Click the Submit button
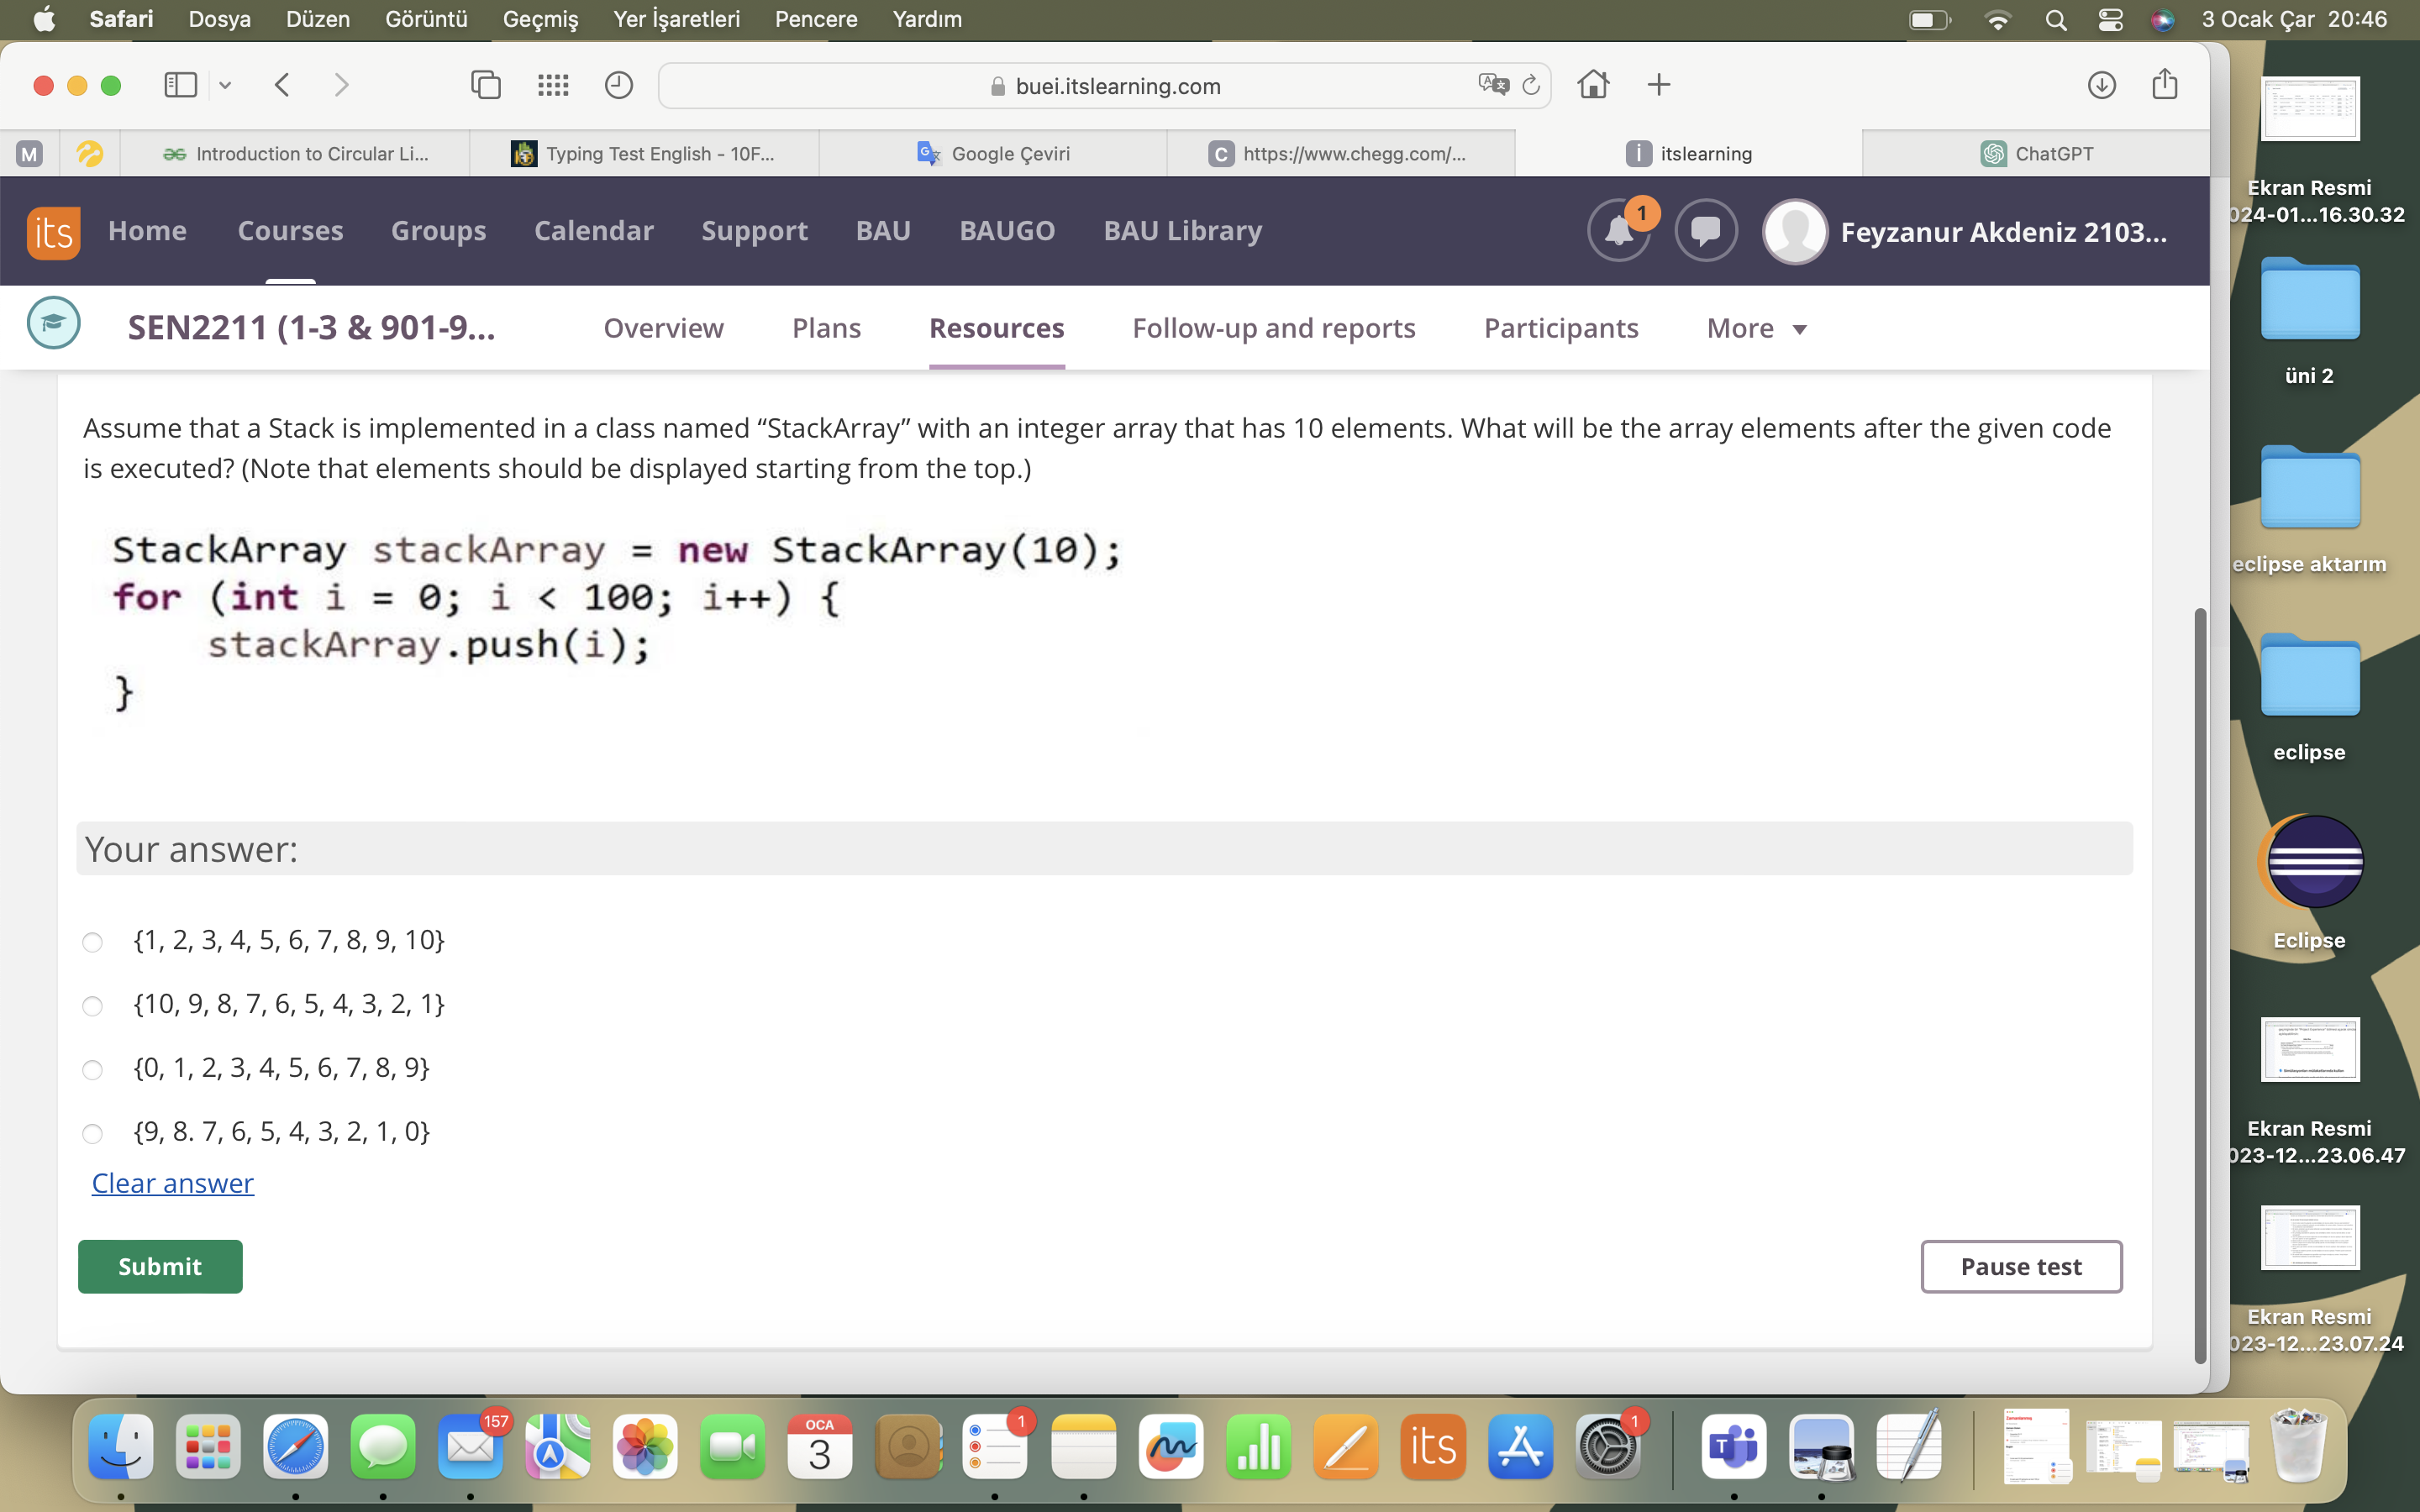 point(160,1265)
